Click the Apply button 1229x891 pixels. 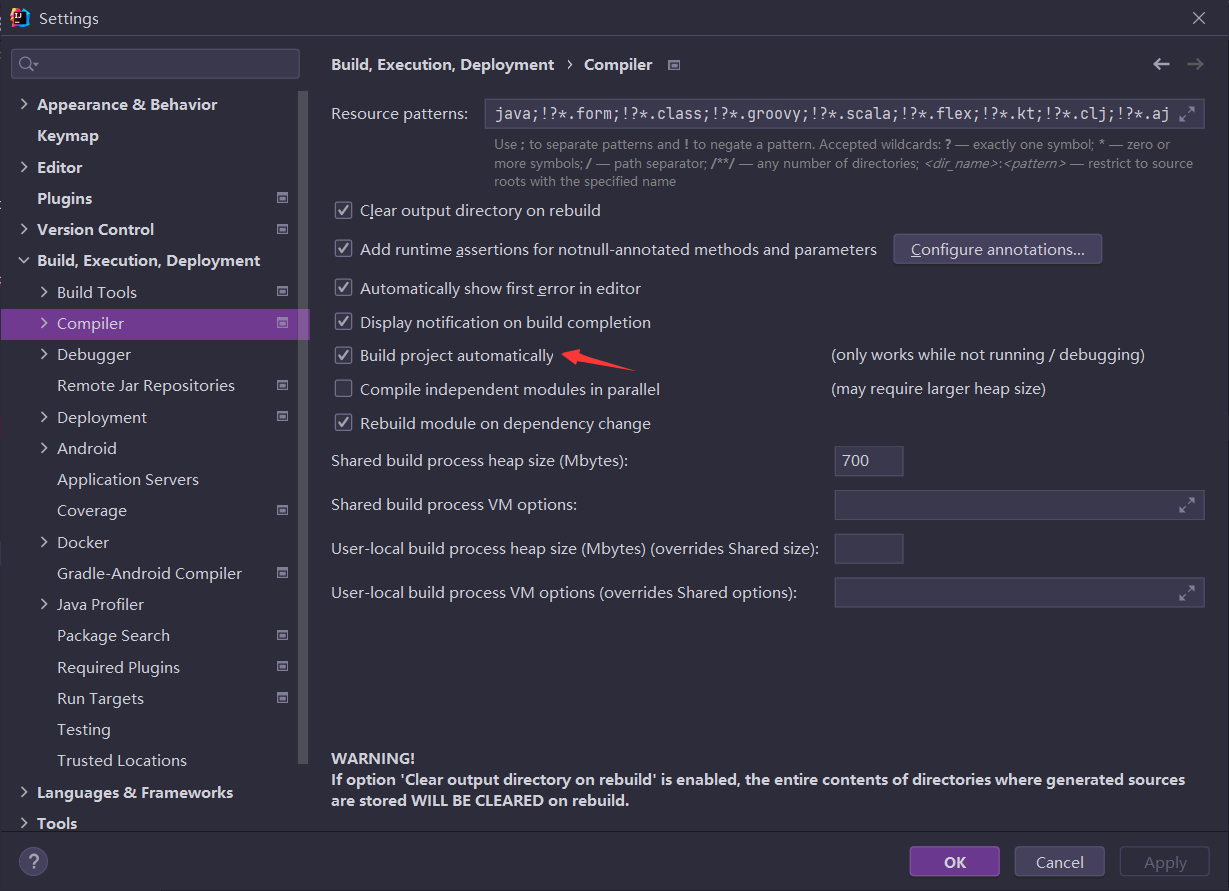coord(1165,862)
